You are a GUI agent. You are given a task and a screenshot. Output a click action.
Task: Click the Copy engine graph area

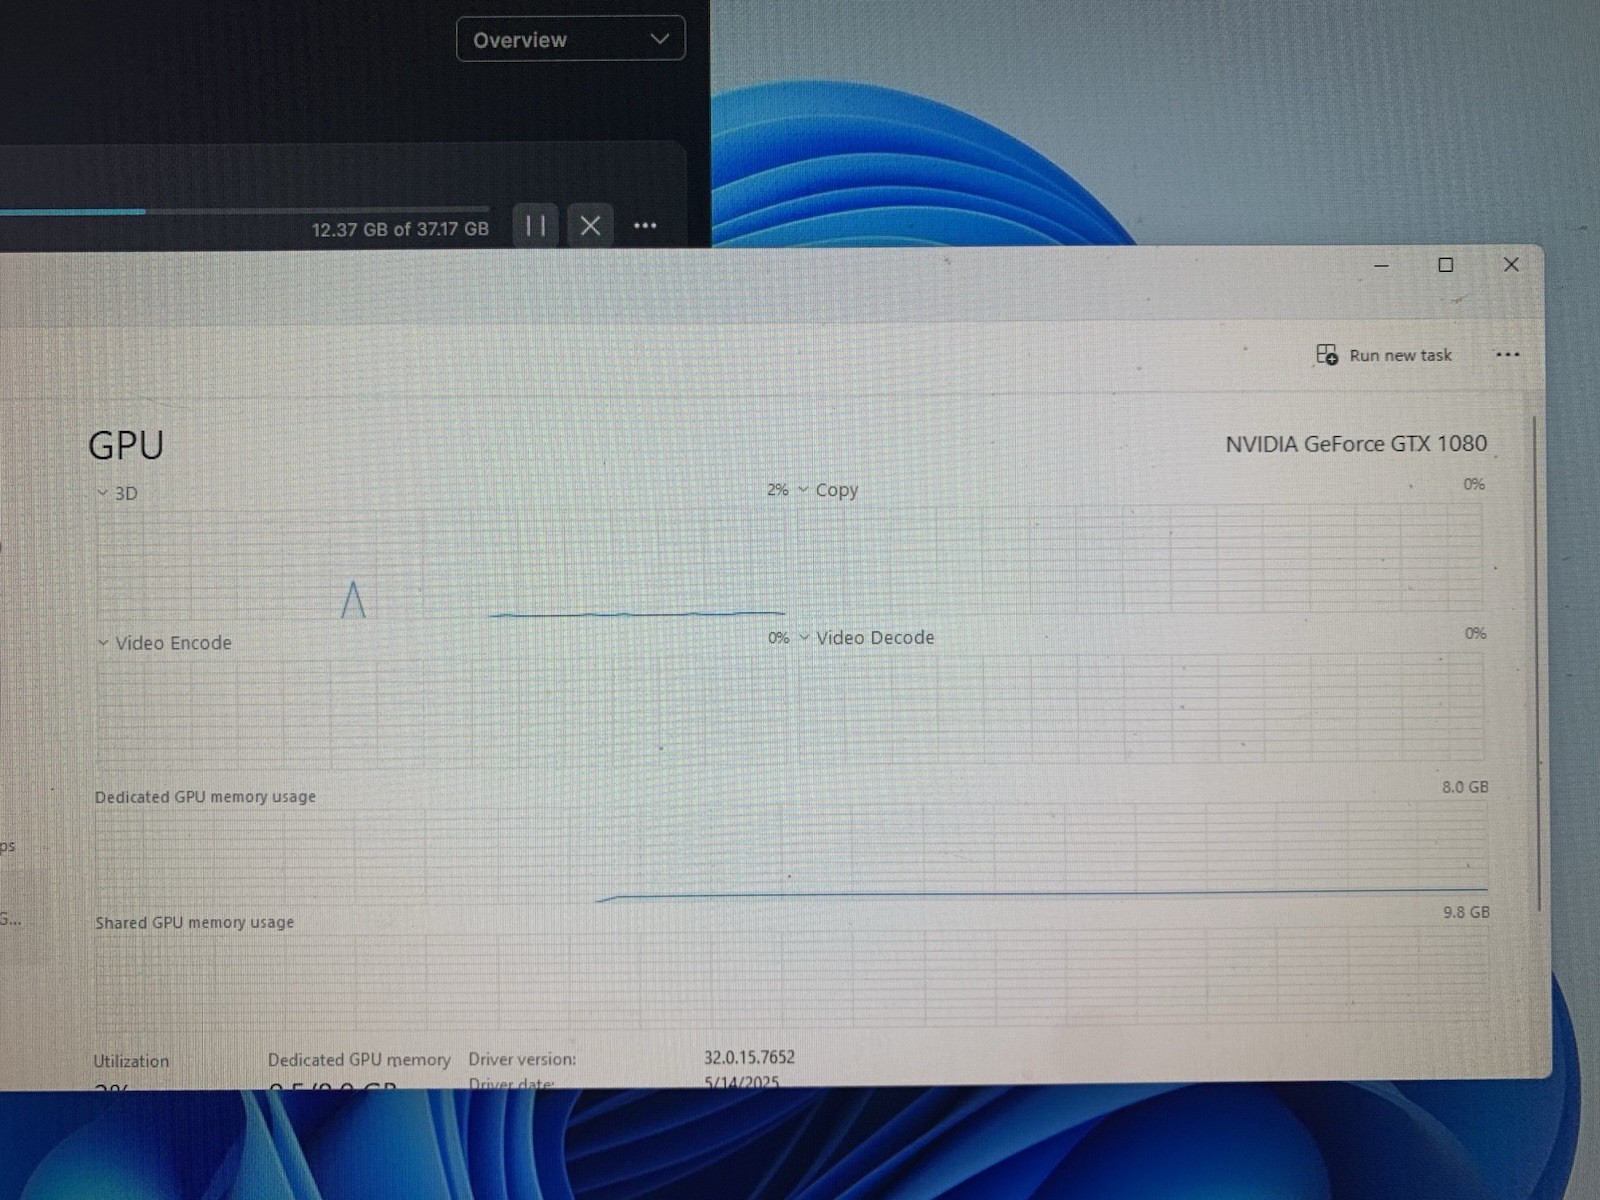click(x=1140, y=558)
